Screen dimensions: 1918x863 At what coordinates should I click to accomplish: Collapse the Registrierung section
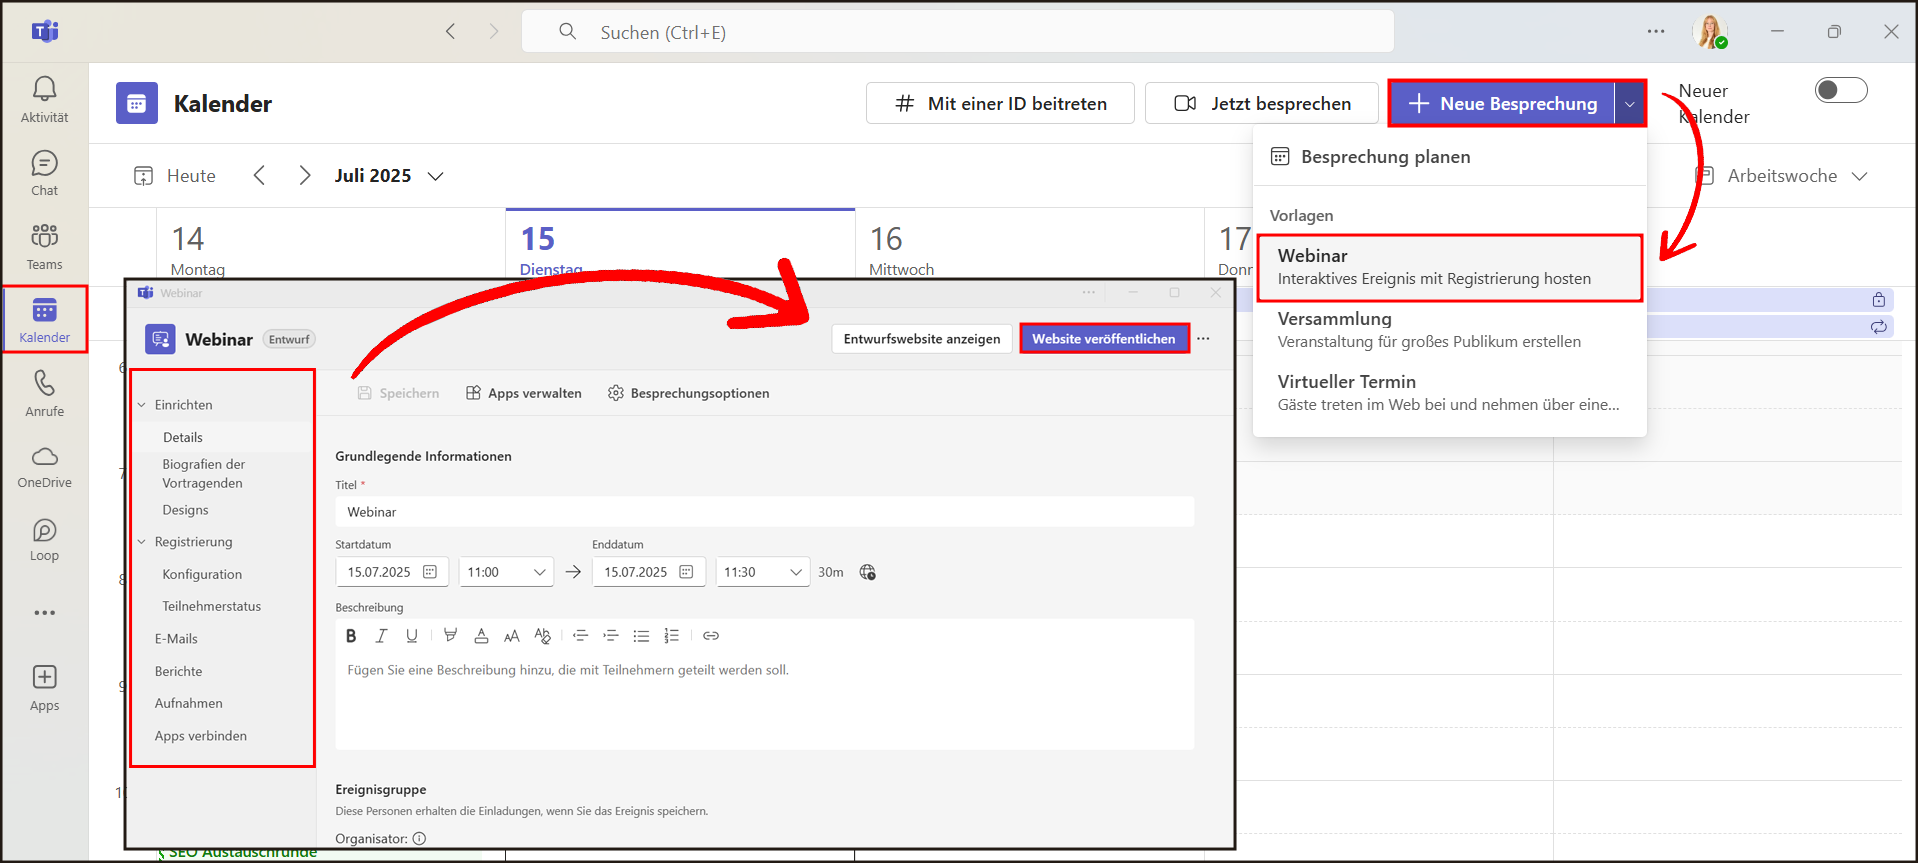coord(142,542)
